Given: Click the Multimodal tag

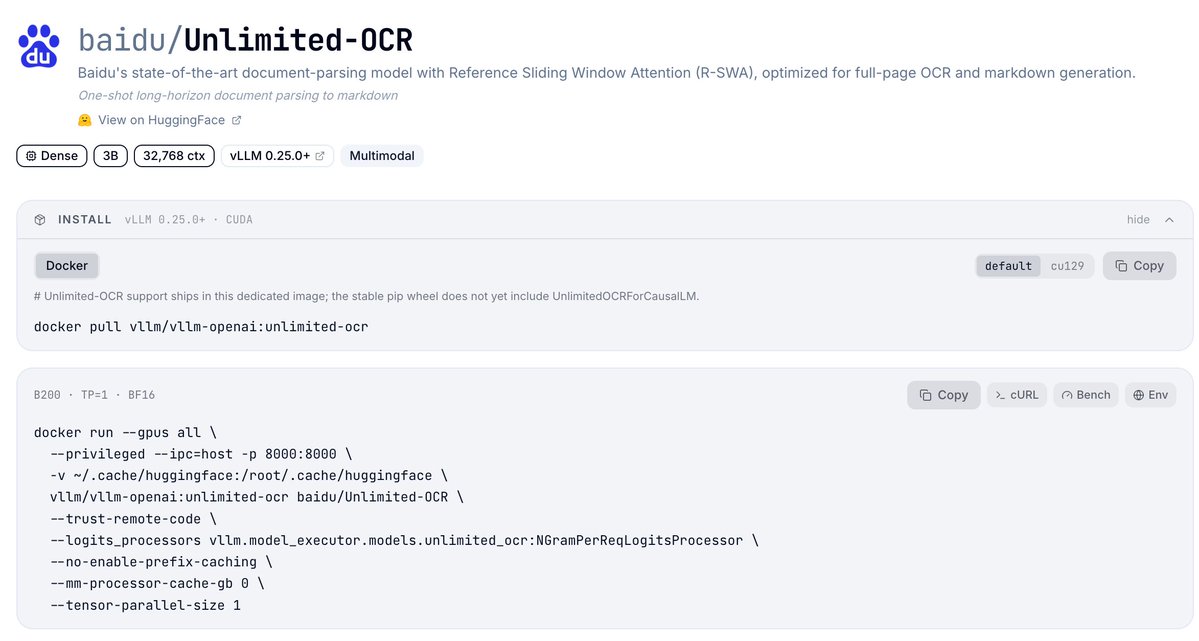Looking at the screenshot, I should [382, 156].
